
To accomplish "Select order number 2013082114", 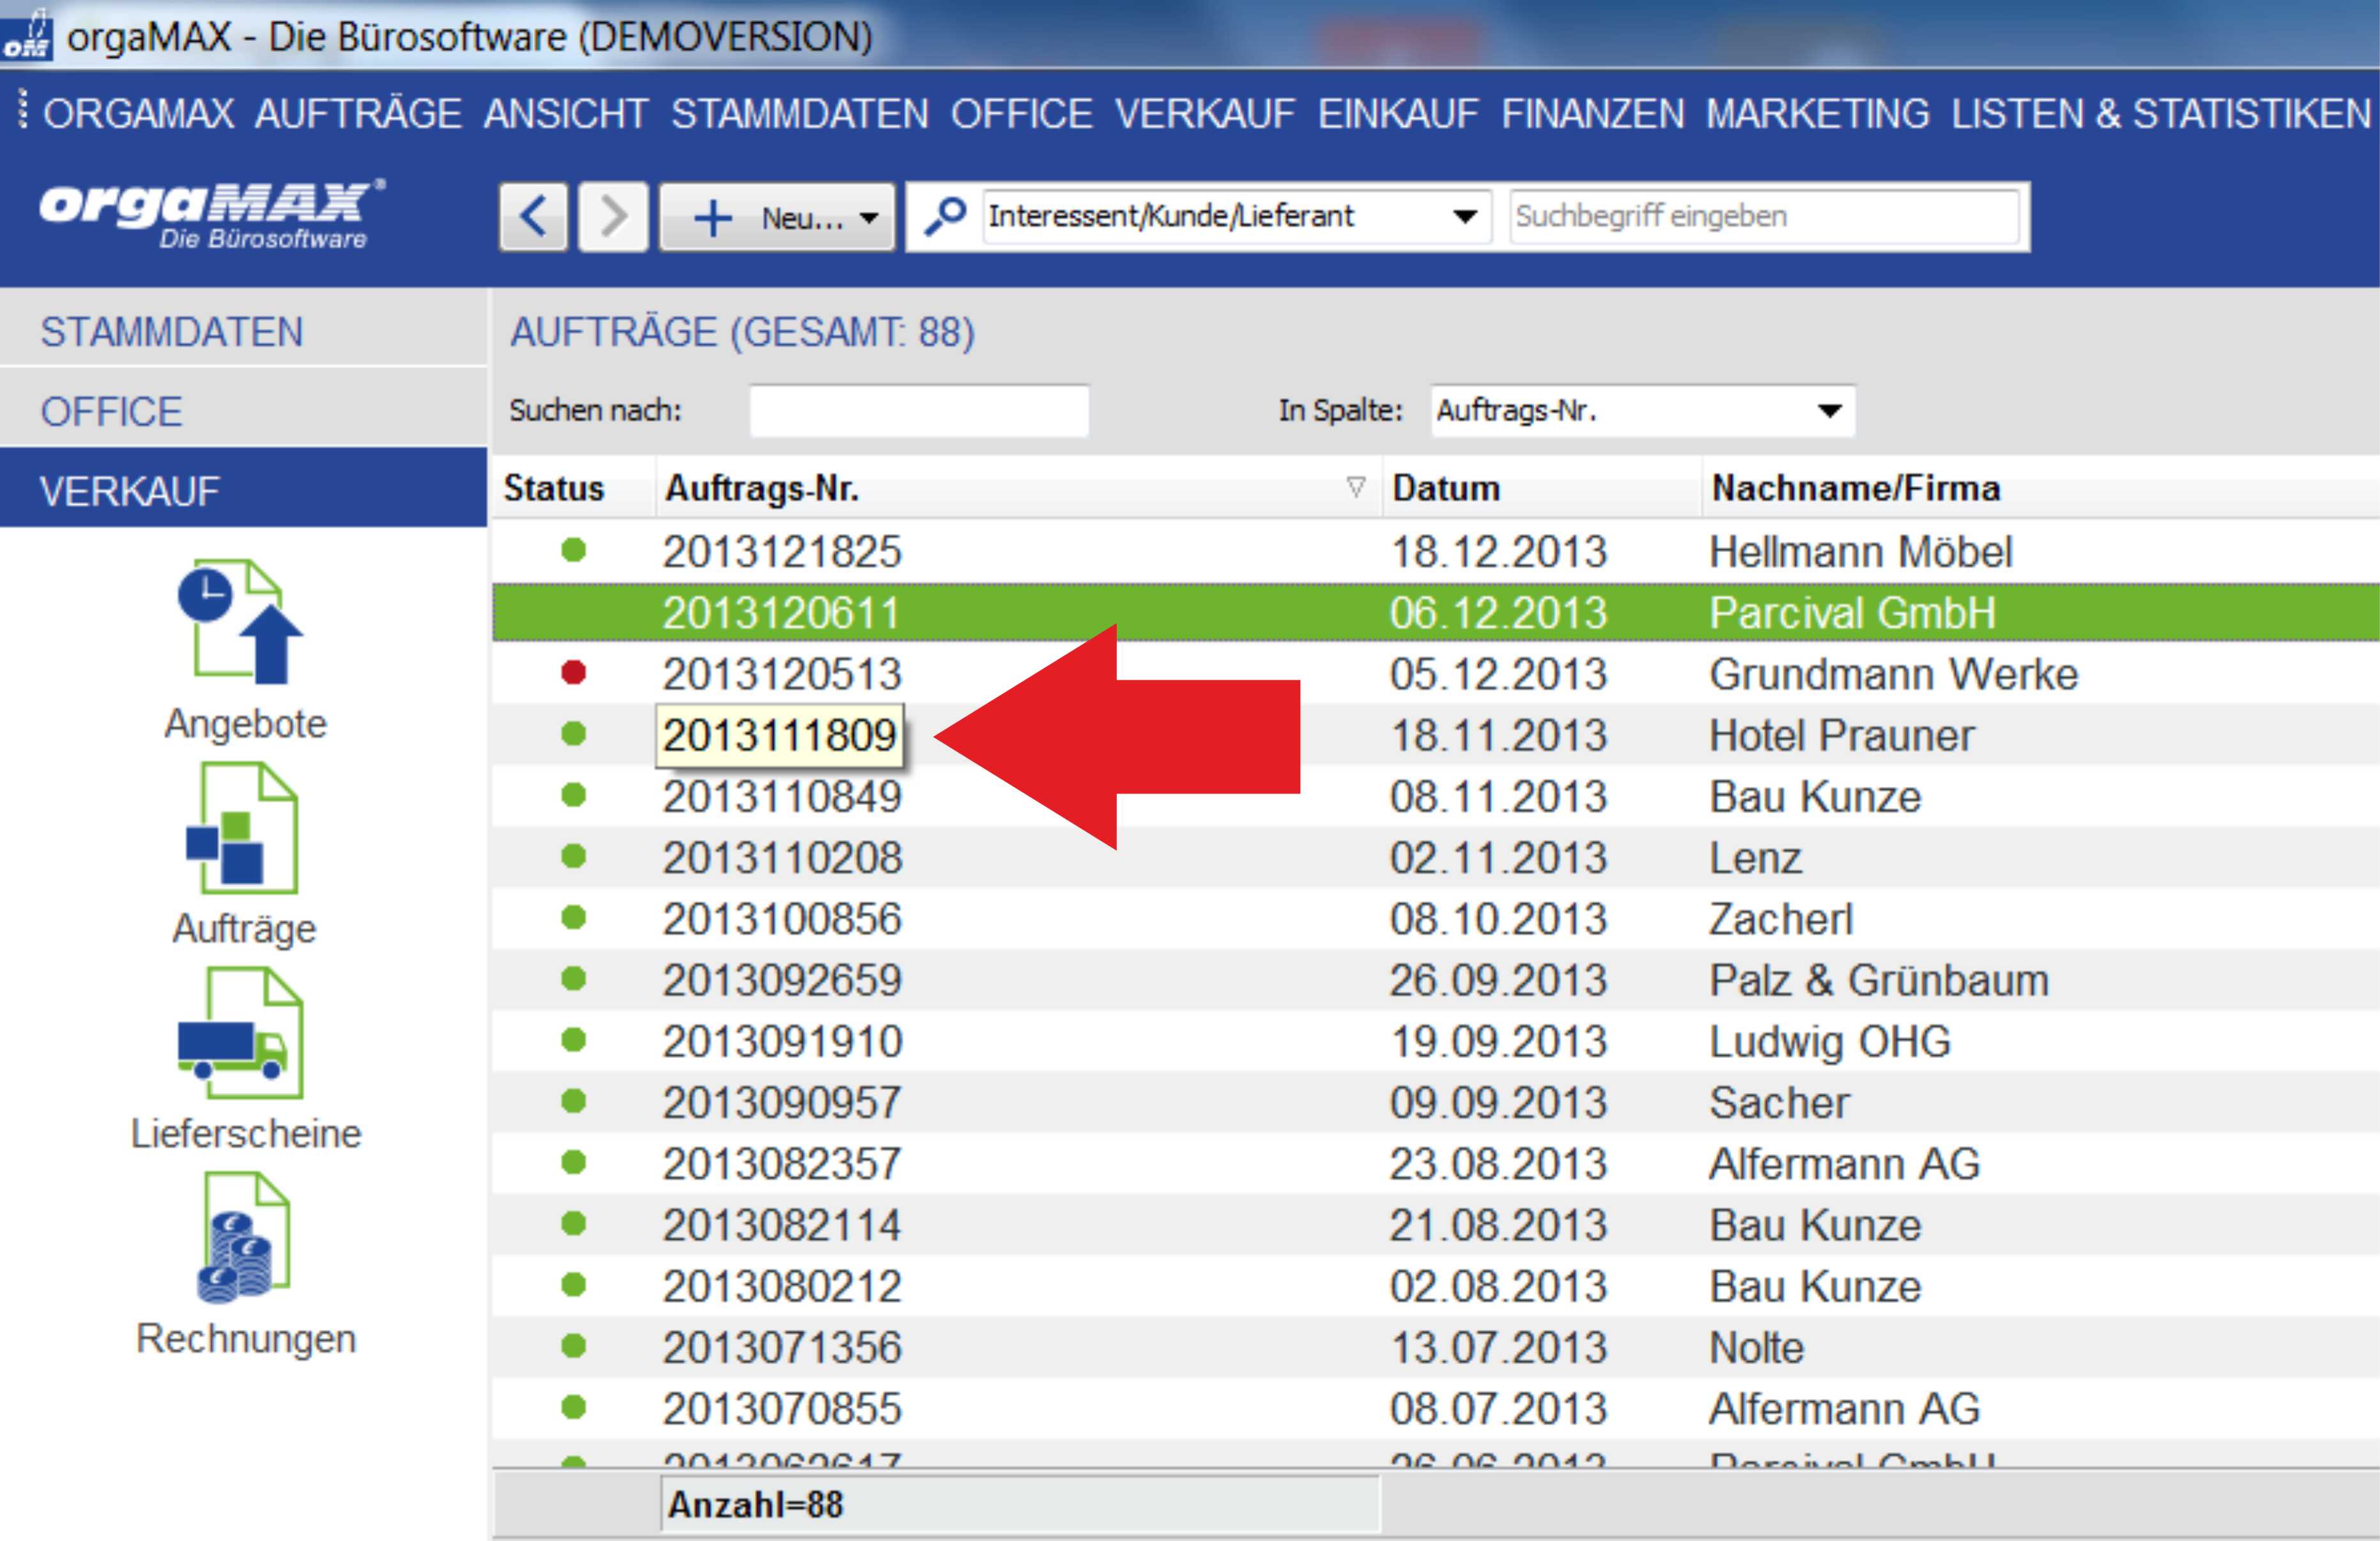I will (x=781, y=1225).
